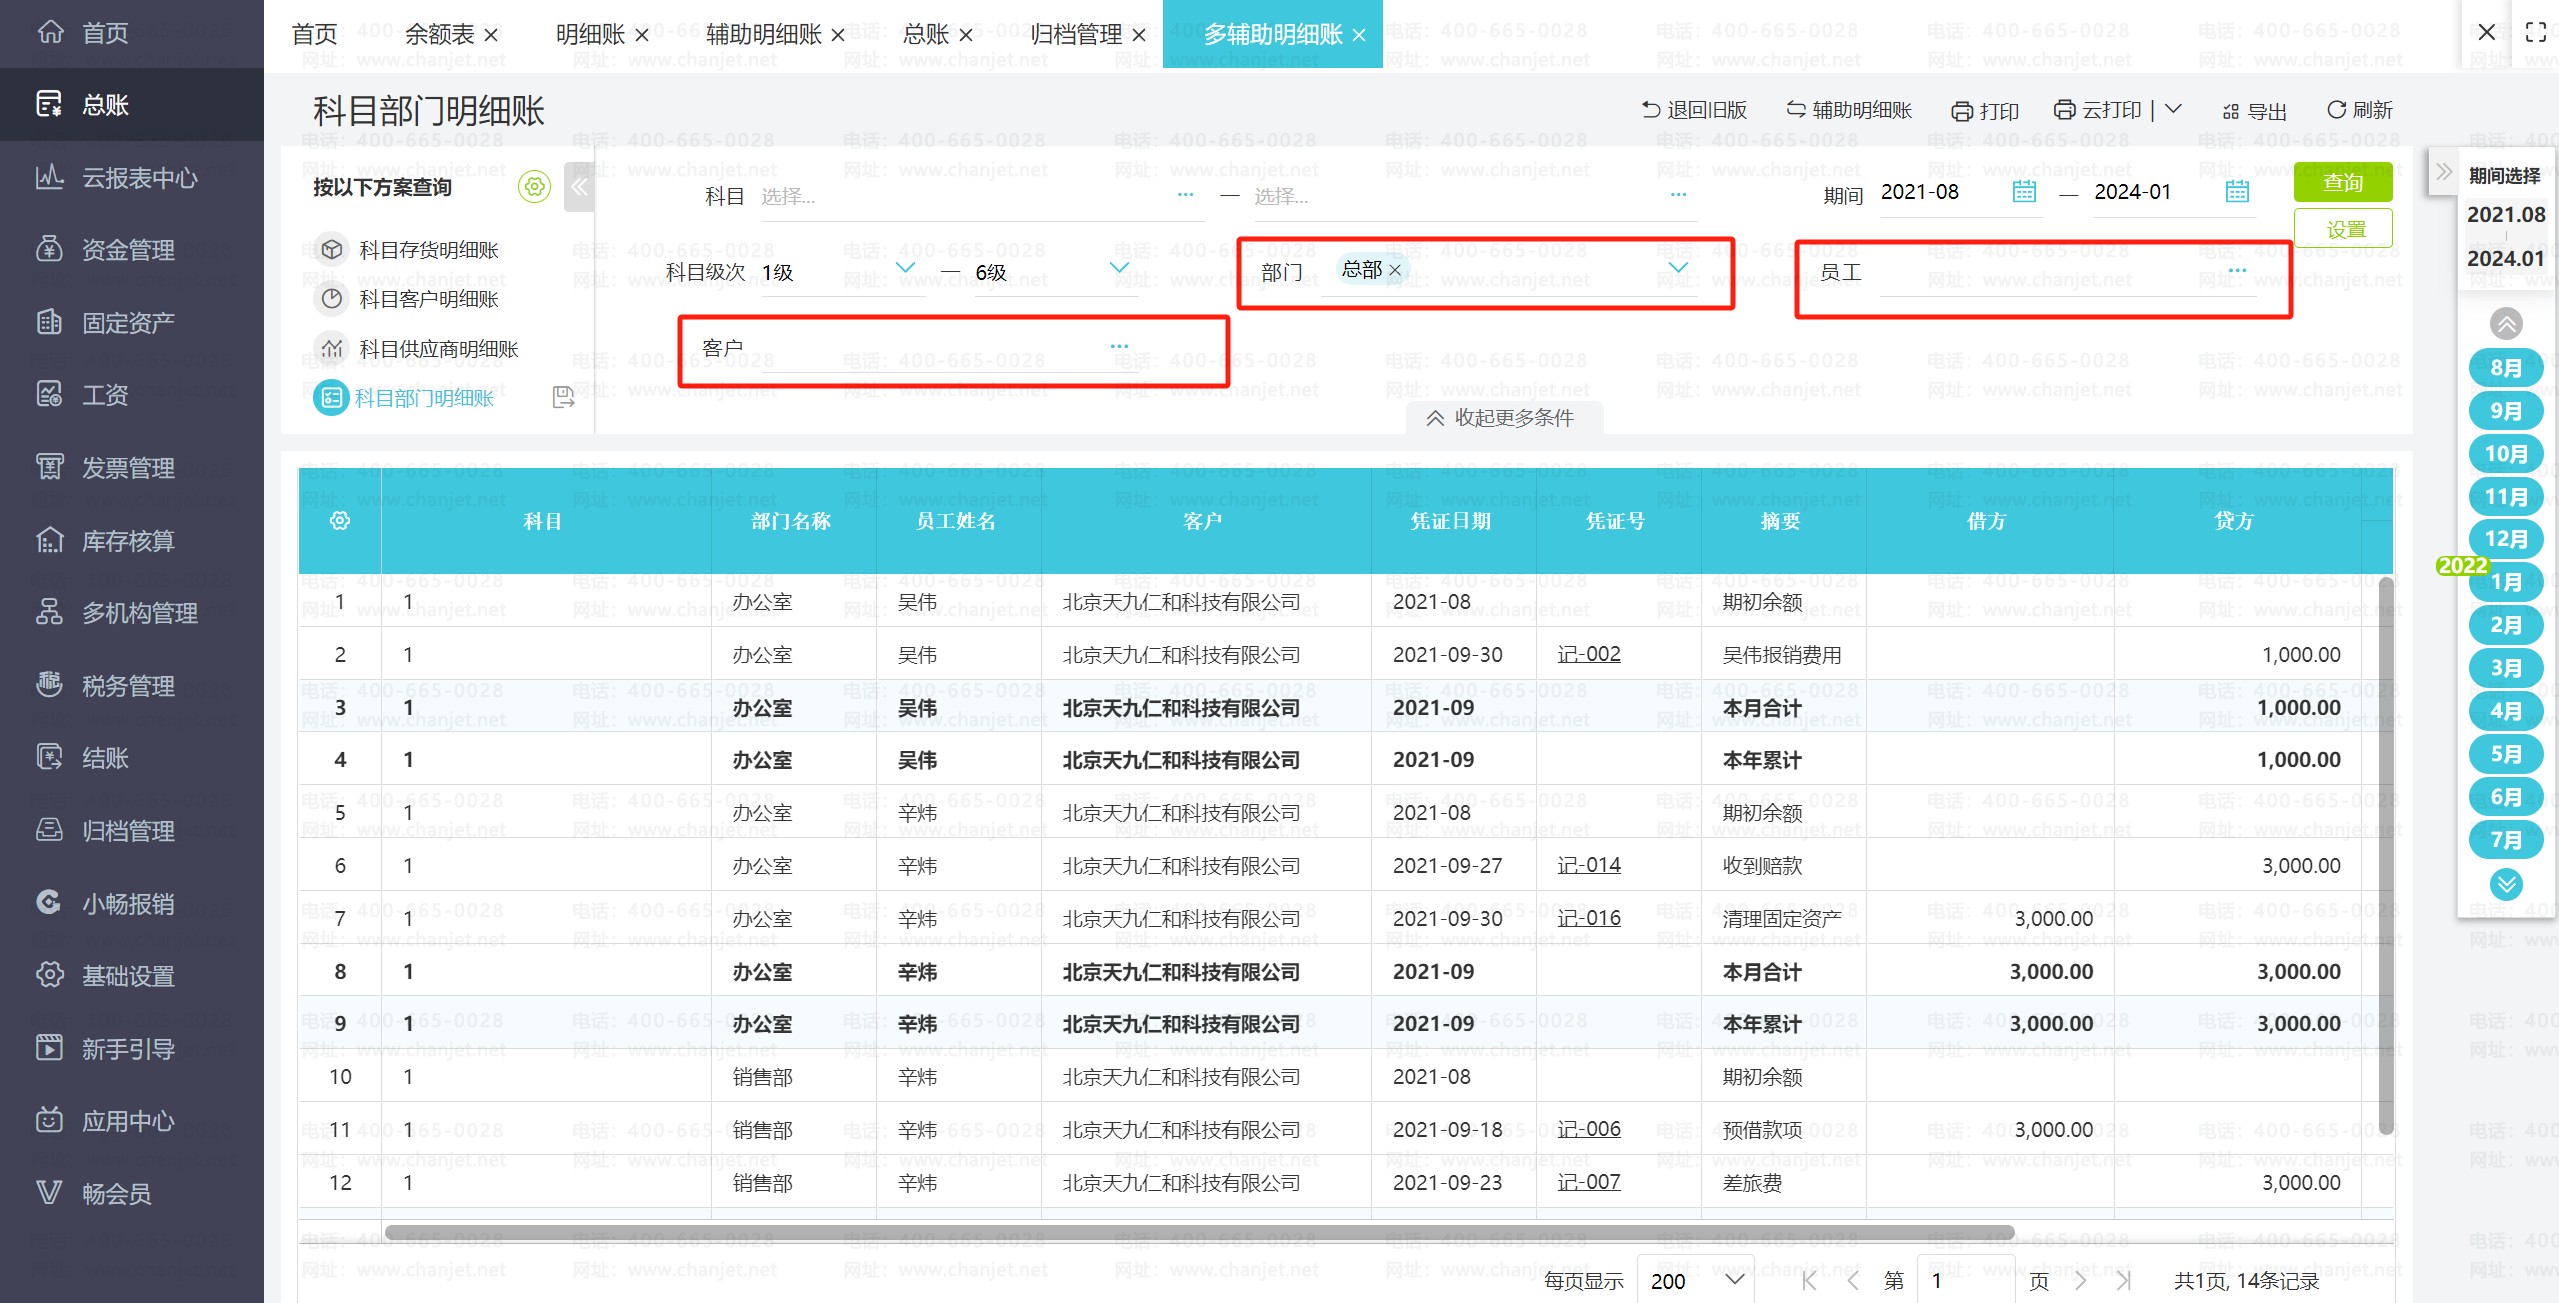2559x1303 pixels.
Task: Click the 打印 print icon
Action: click(x=1962, y=110)
